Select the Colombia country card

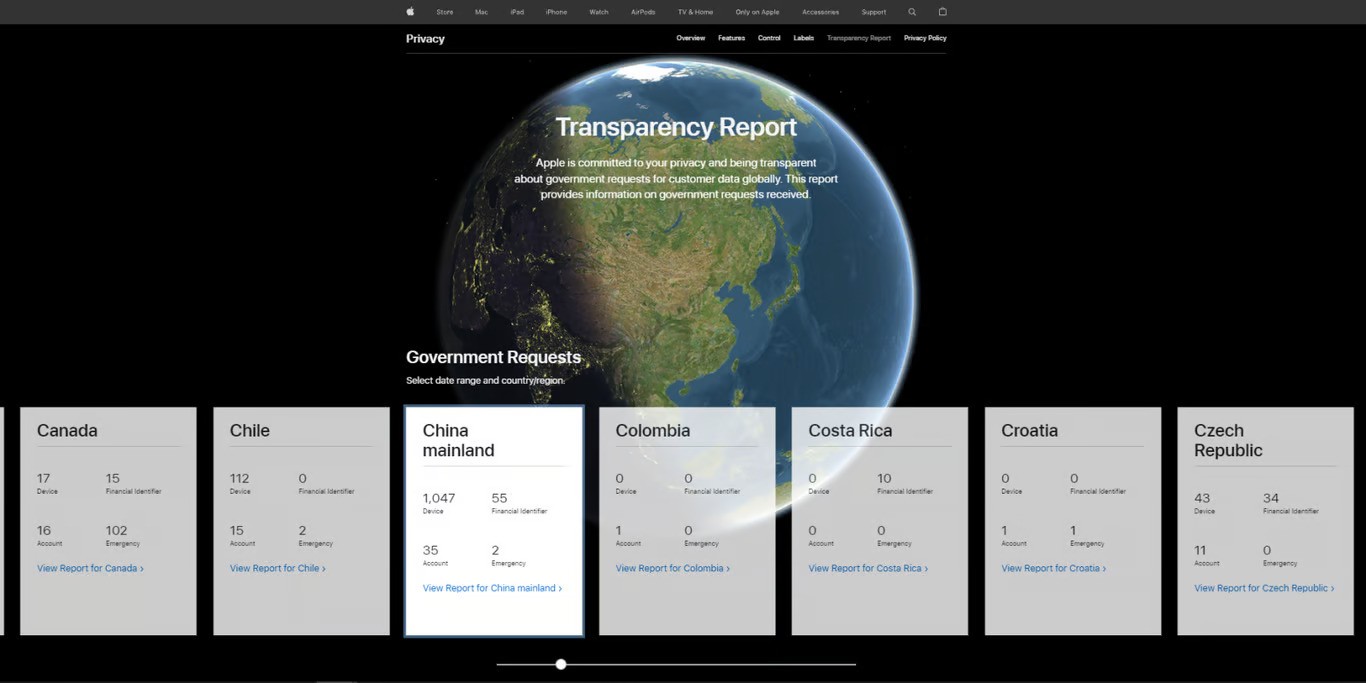[x=687, y=521]
